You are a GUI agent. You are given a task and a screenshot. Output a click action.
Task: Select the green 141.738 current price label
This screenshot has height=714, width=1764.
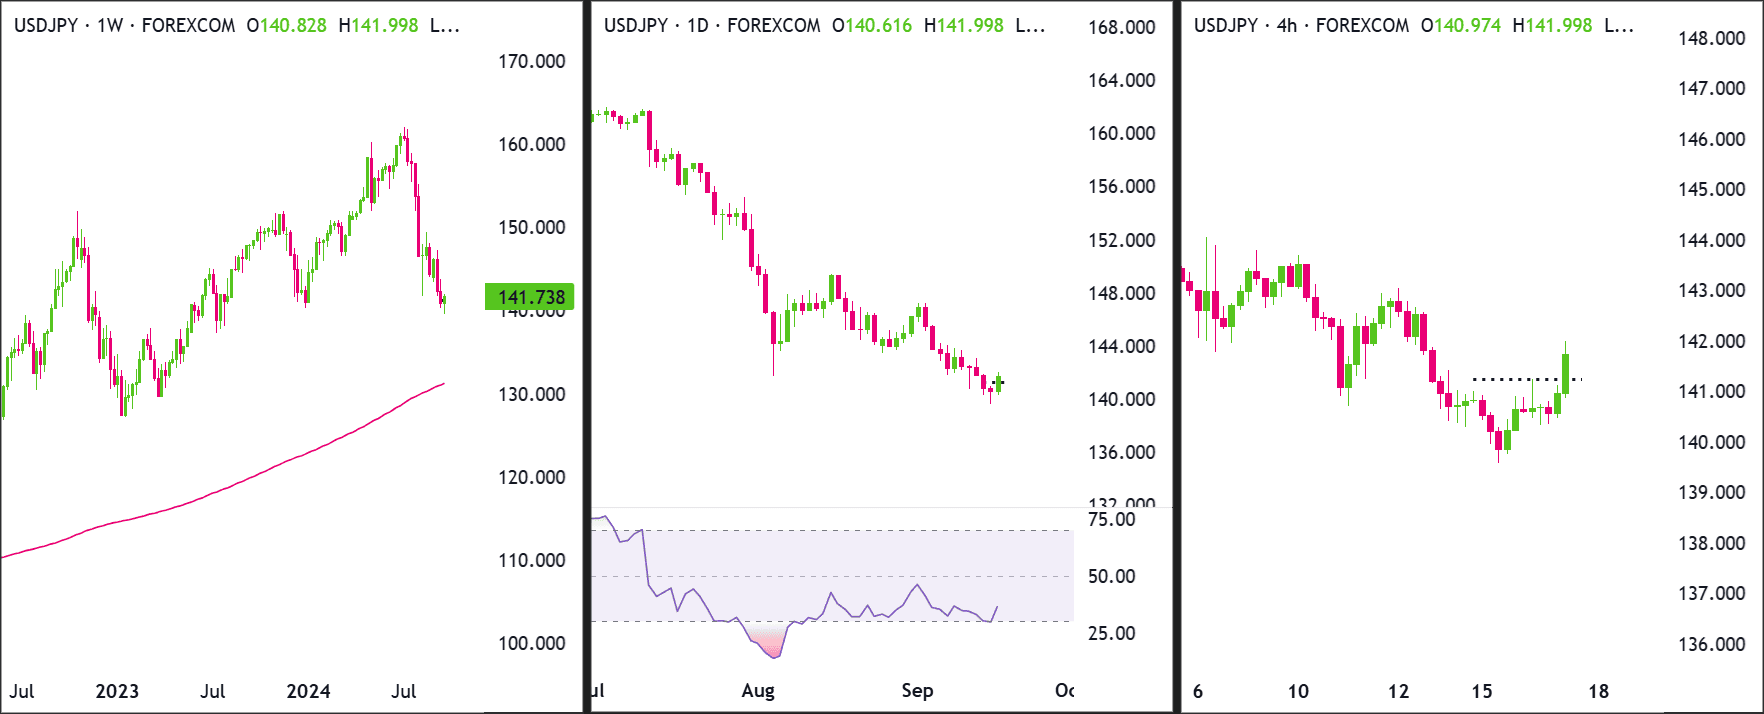(530, 297)
